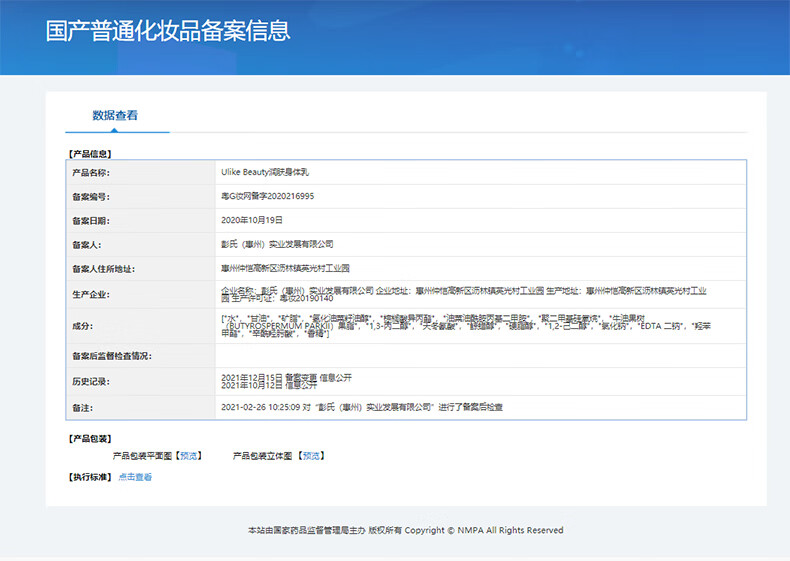Screen dimensions: 790x561
Task: Select the product name Ulike Beauty value
Action: click(265, 172)
